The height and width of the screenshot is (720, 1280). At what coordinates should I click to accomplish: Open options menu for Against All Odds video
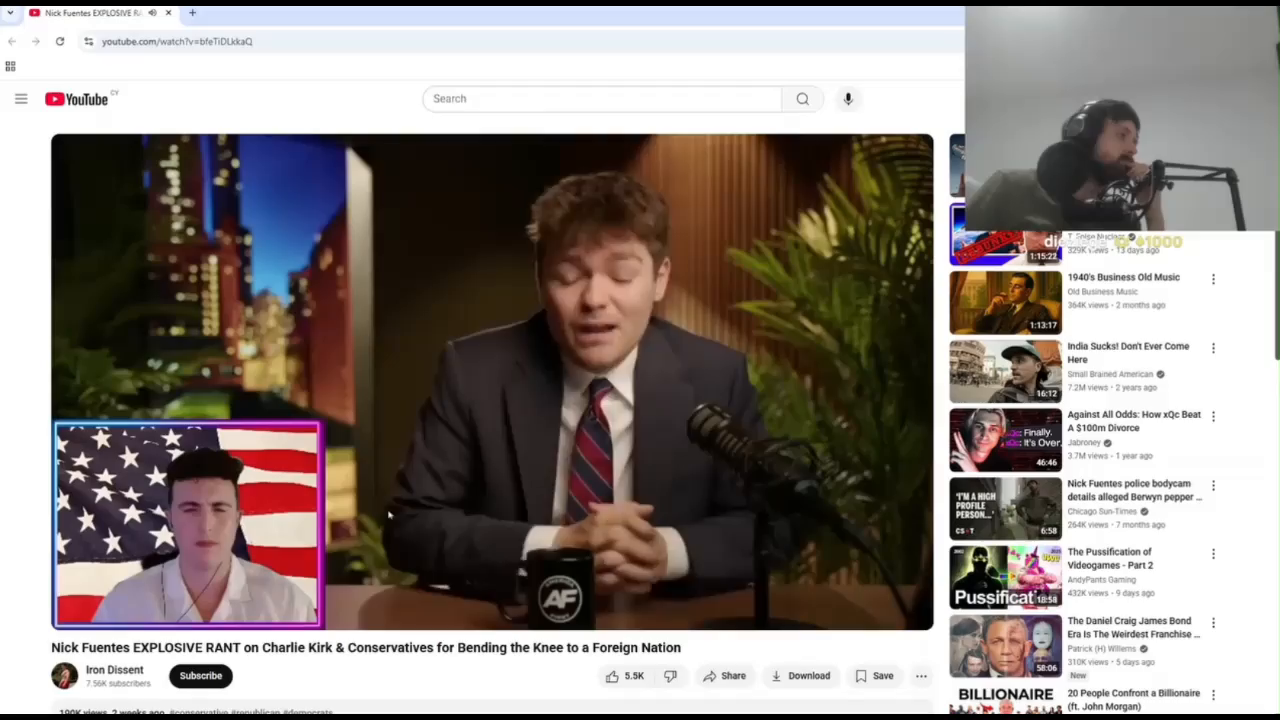pyautogui.click(x=1213, y=416)
